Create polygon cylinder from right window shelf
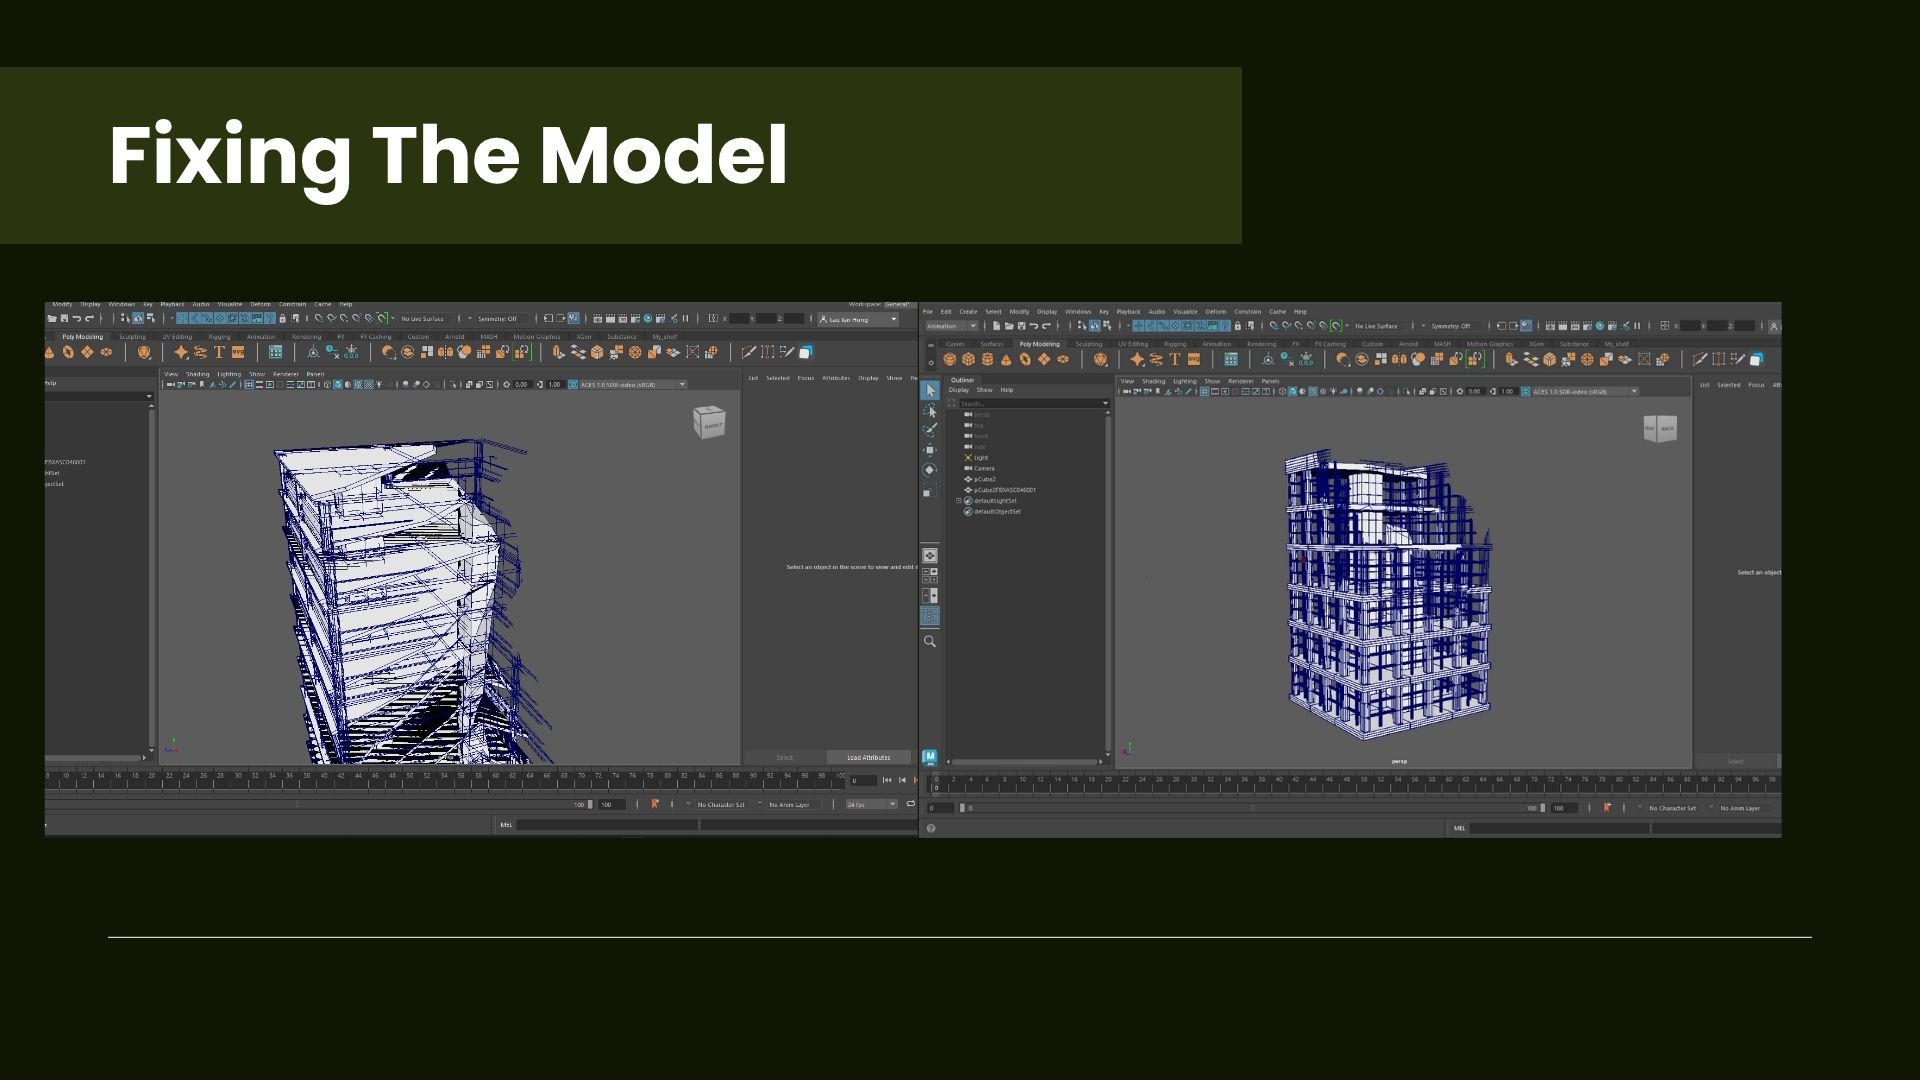Image resolution: width=1920 pixels, height=1080 pixels. 988,359
